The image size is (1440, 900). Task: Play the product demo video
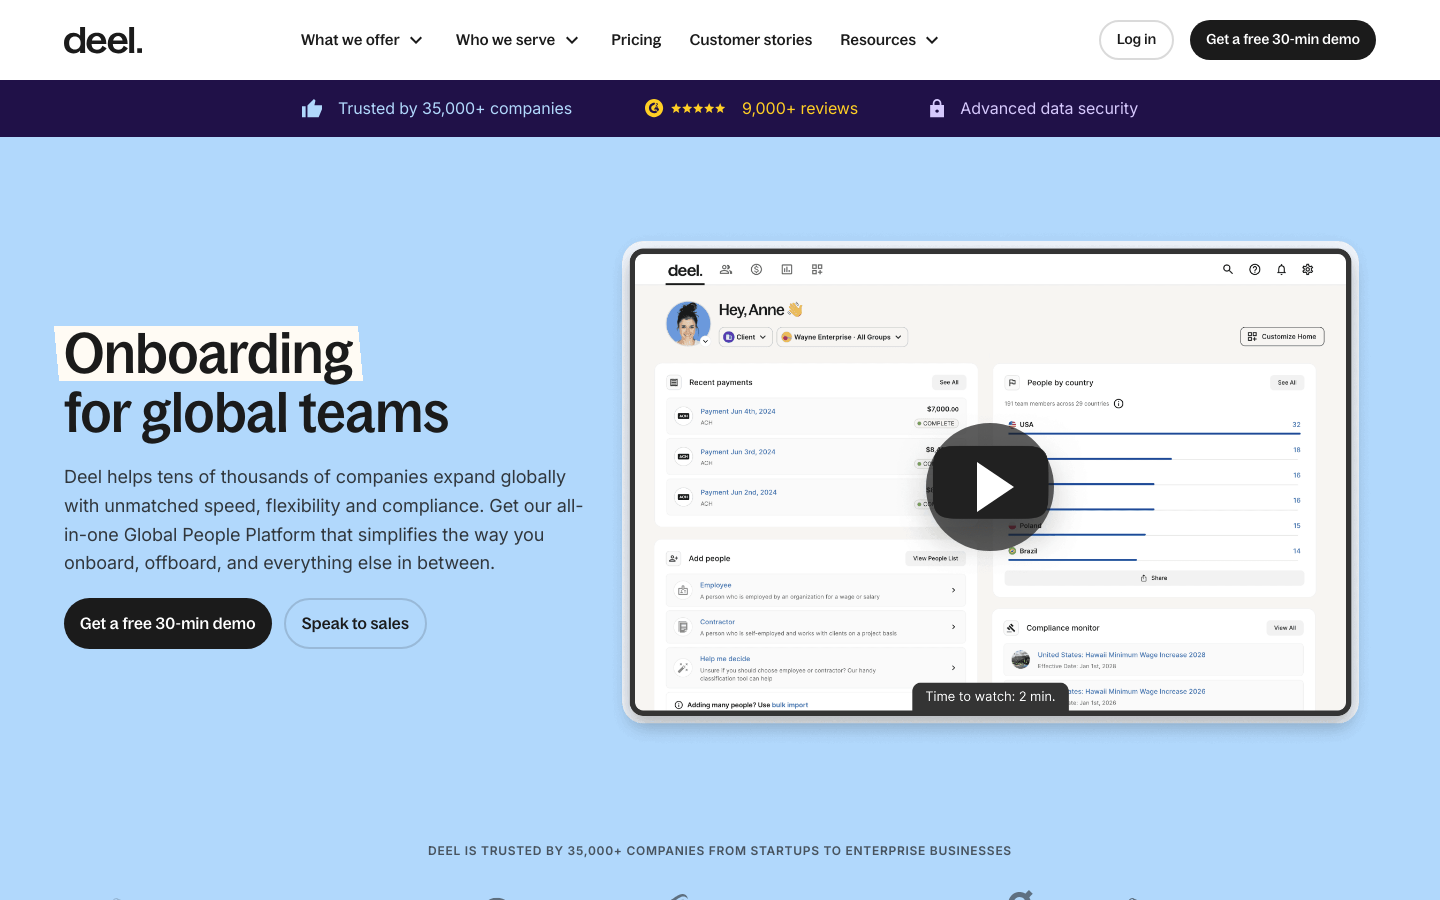990,487
